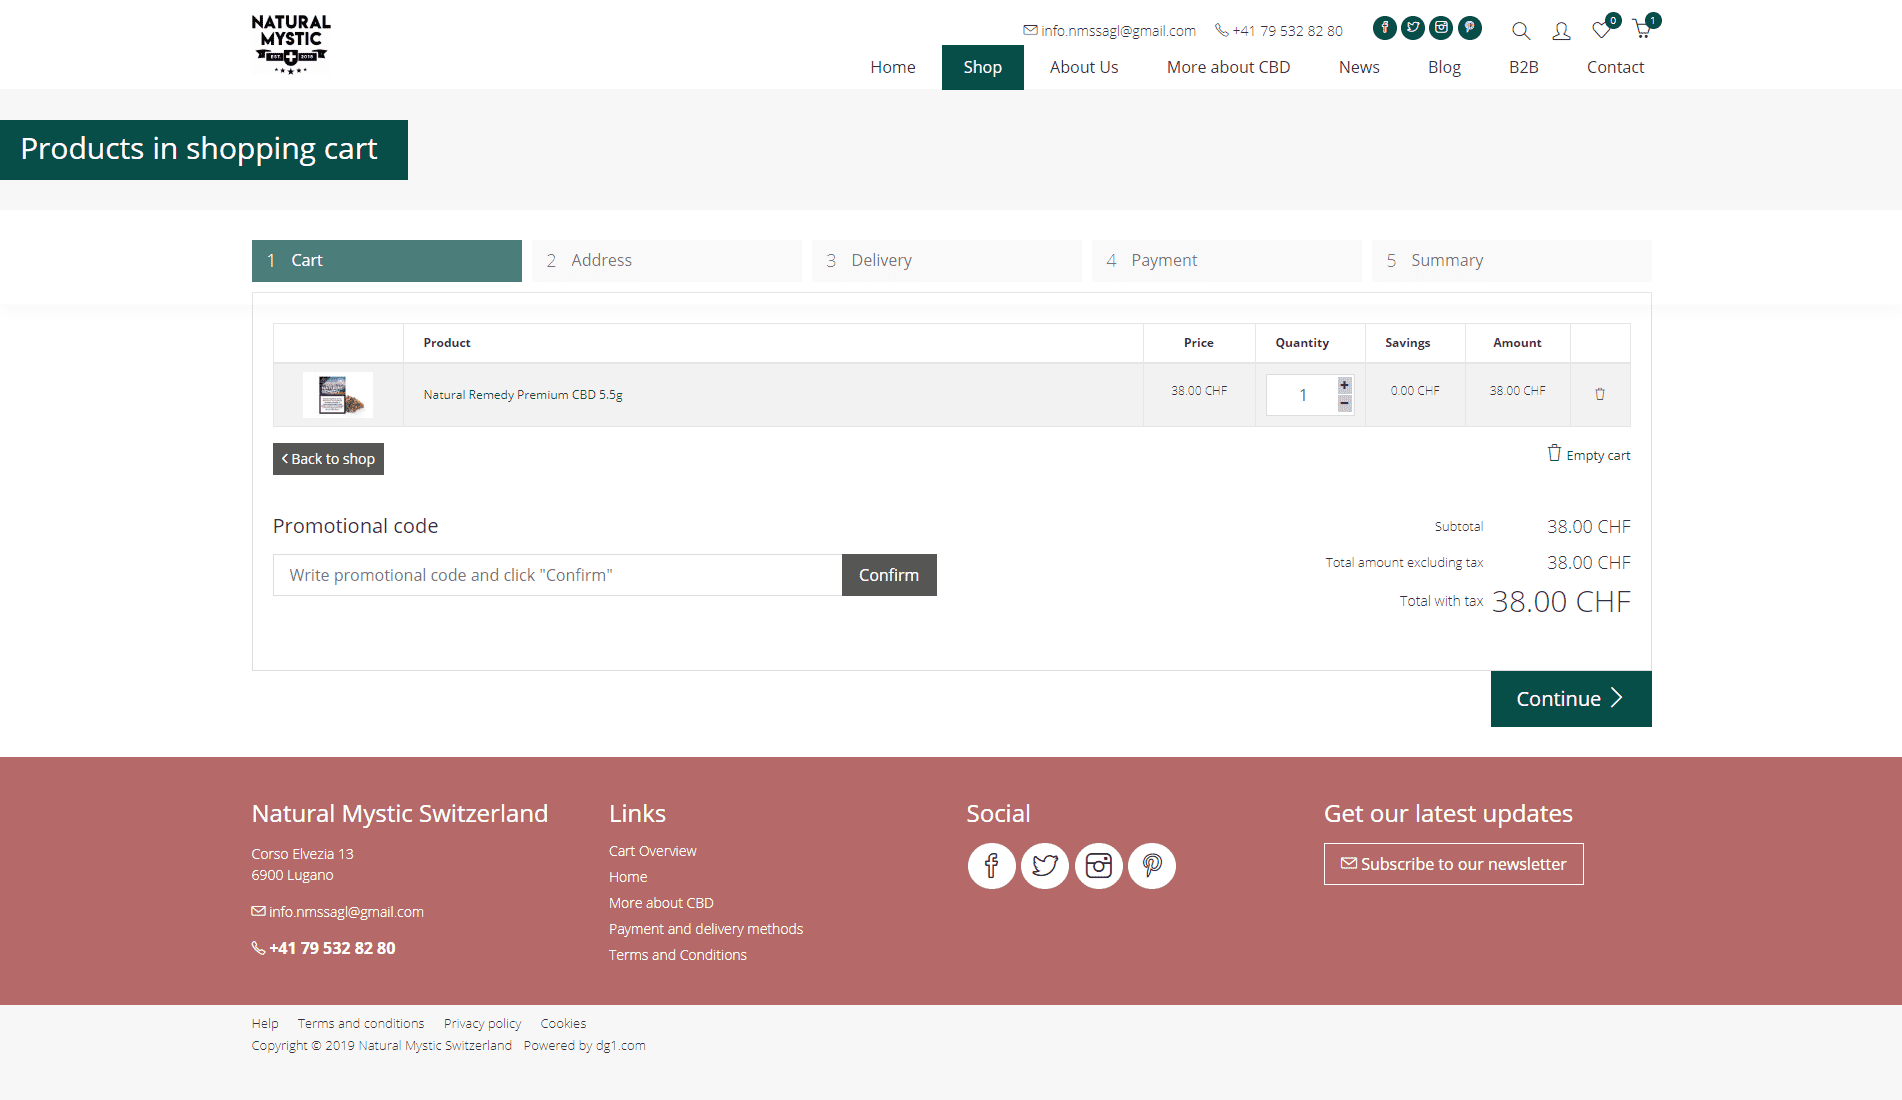This screenshot has height=1100, width=1902.
Task: Click the Back to shop button
Action: point(328,459)
